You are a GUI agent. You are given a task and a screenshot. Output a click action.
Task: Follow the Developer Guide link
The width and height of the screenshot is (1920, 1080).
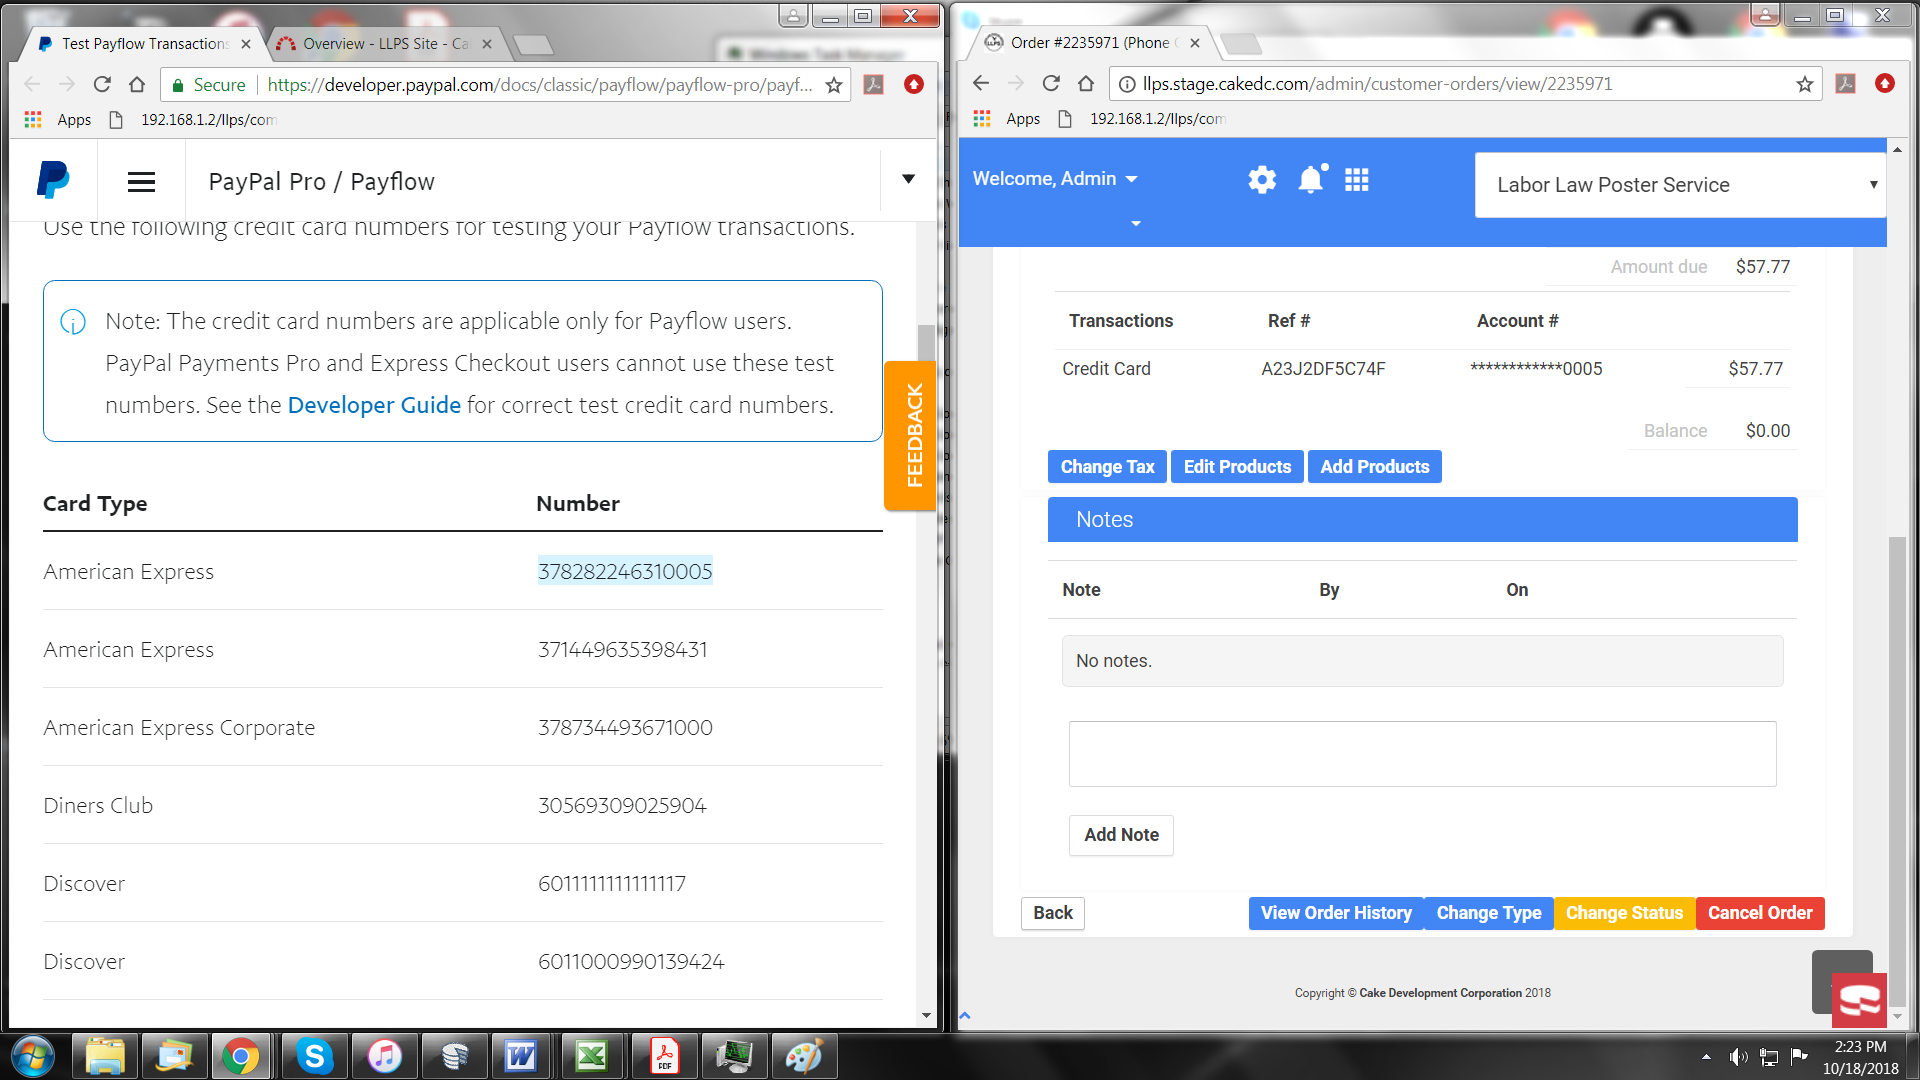click(x=374, y=405)
